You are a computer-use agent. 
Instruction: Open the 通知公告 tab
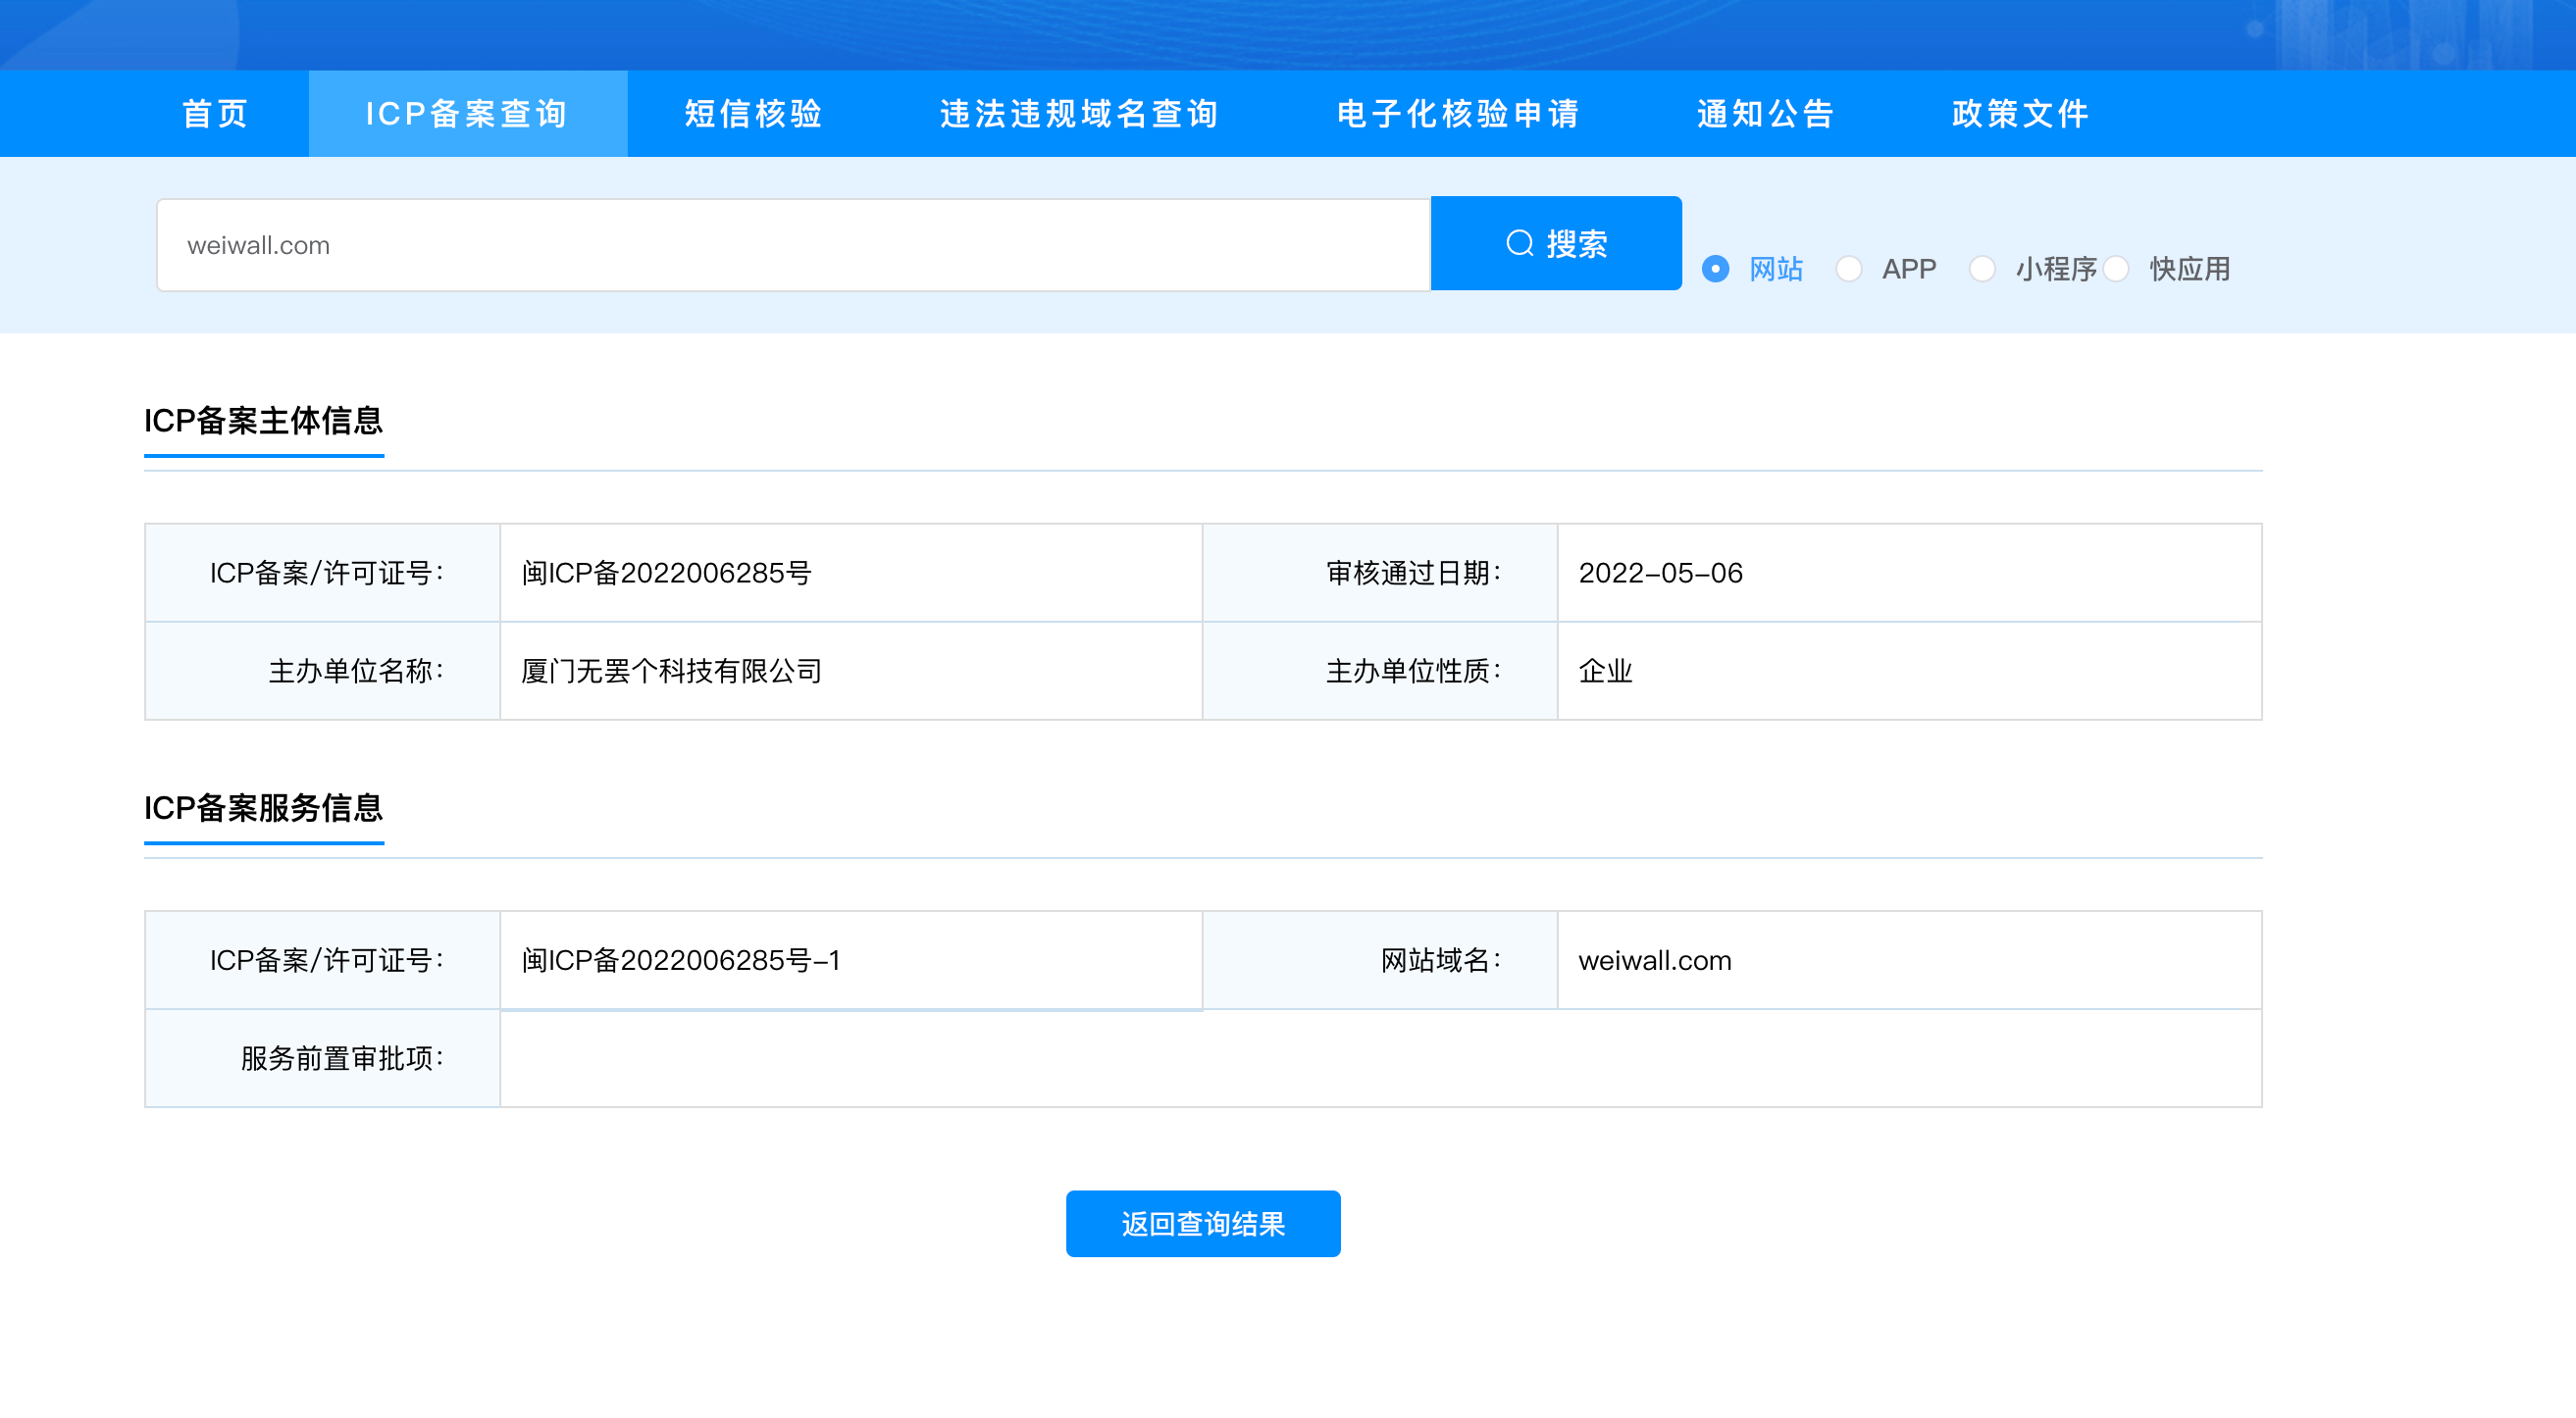1766,114
